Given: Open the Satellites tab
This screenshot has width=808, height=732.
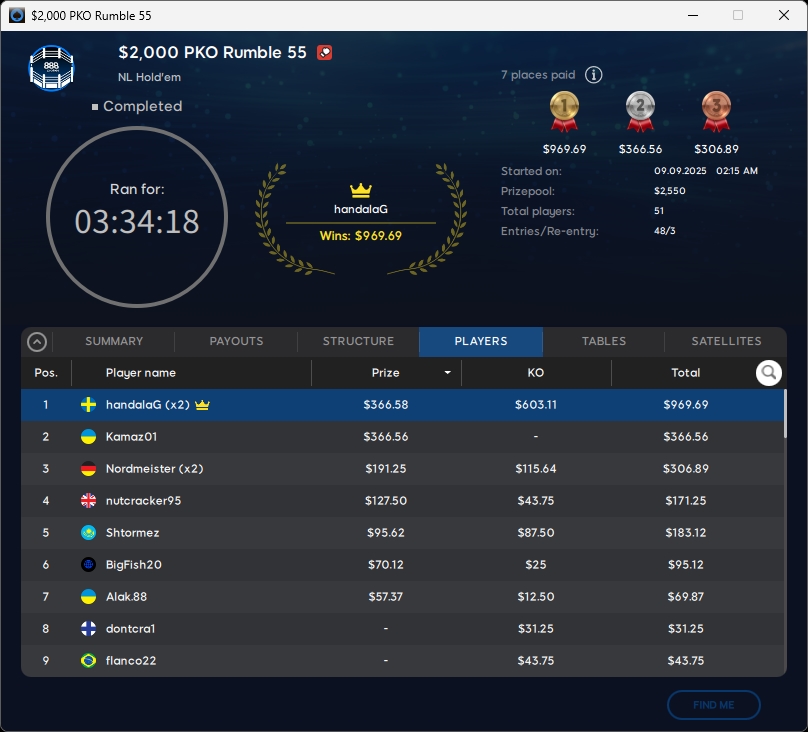Looking at the screenshot, I should pos(726,341).
